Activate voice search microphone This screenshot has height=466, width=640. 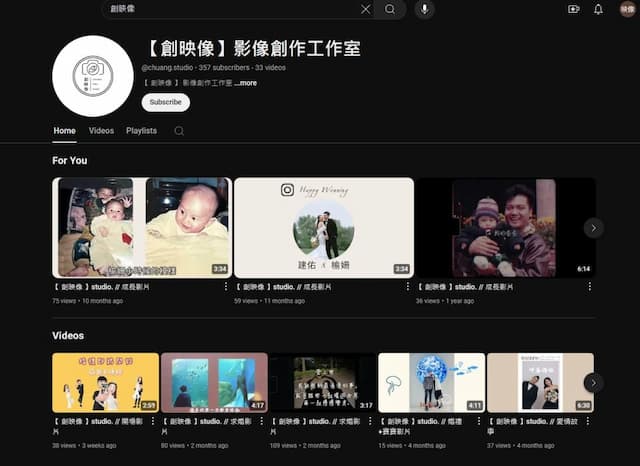(423, 9)
